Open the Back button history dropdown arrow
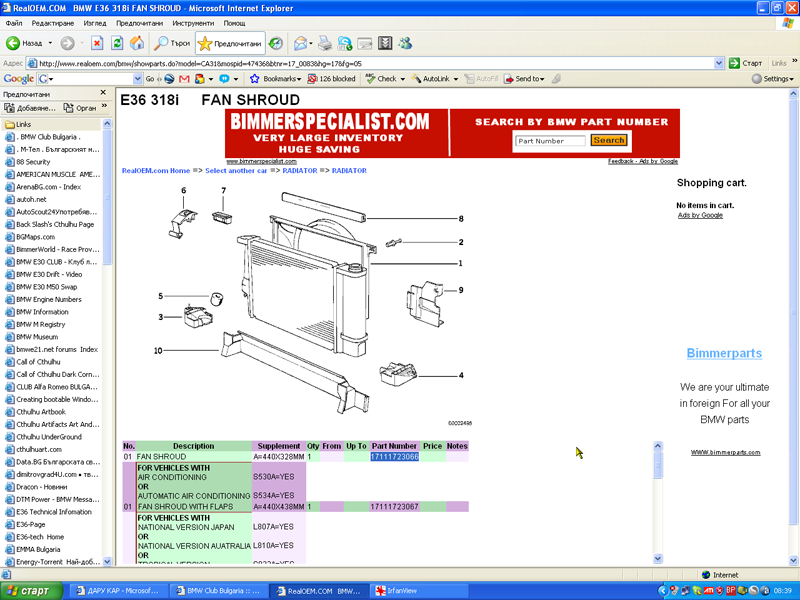This screenshot has width=800, height=600. click(x=50, y=43)
